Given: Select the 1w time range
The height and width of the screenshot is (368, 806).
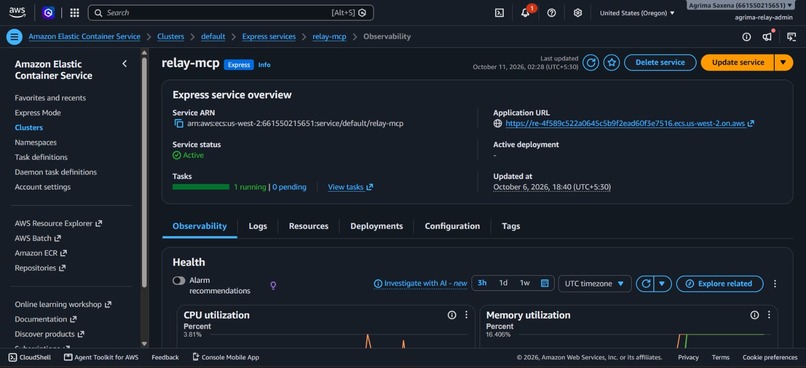Looking at the screenshot, I should click(x=524, y=283).
